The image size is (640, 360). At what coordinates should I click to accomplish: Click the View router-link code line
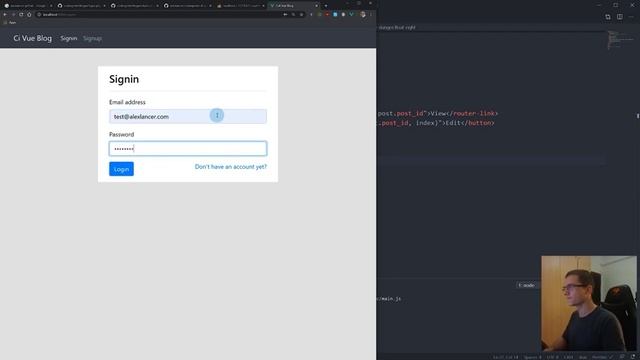coord(438,113)
